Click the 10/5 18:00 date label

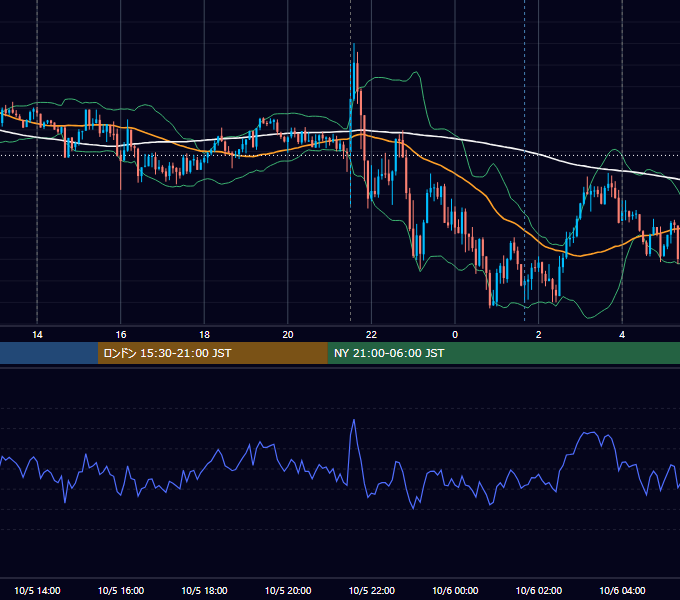(x=204, y=590)
